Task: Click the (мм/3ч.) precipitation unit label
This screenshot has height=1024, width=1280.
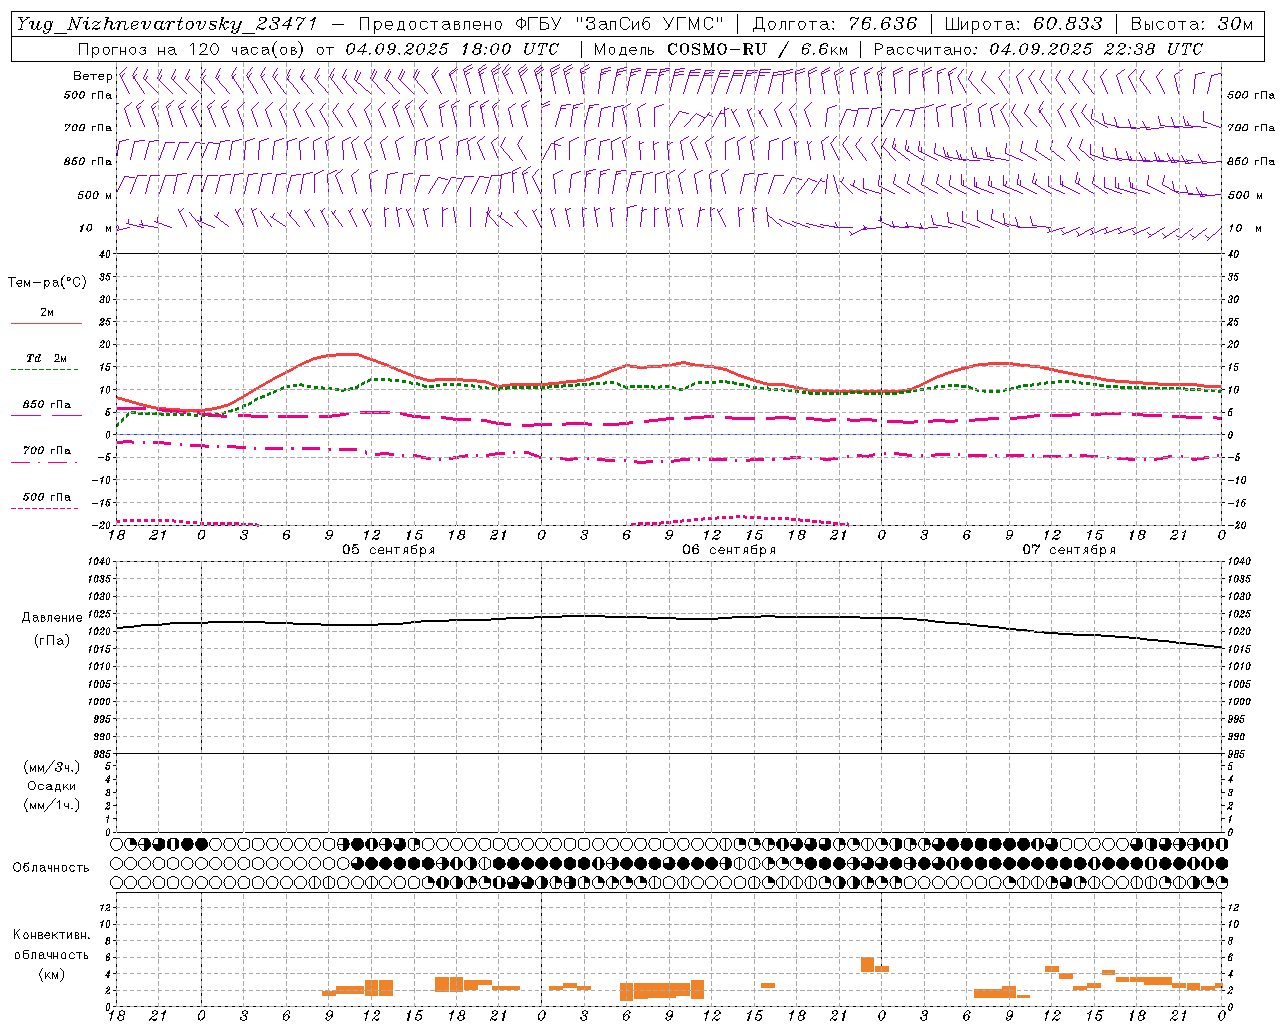Action: [51, 767]
